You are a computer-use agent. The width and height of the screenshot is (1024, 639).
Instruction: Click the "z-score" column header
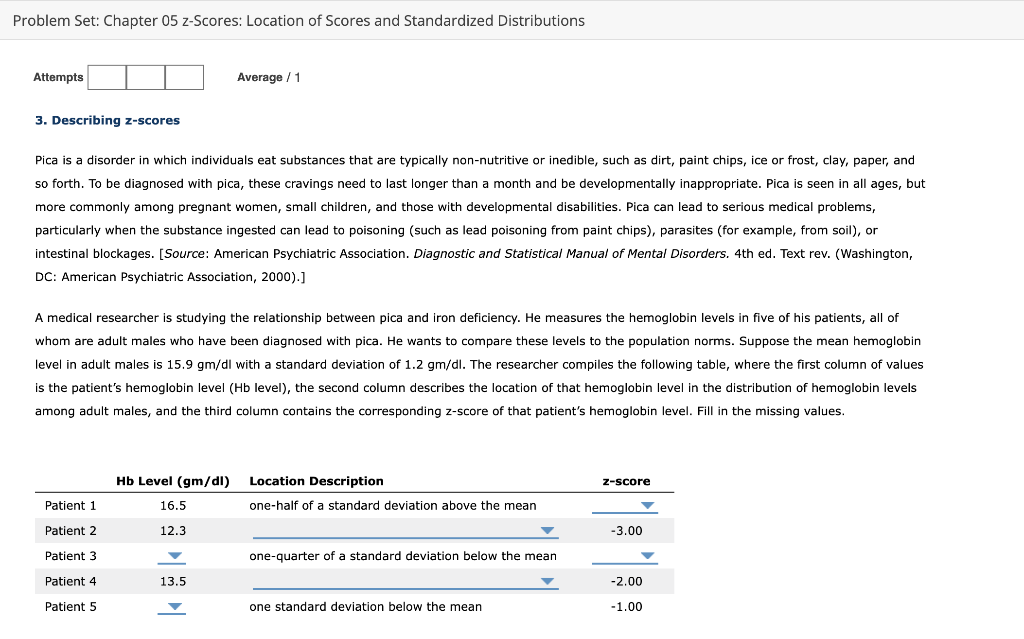(626, 481)
